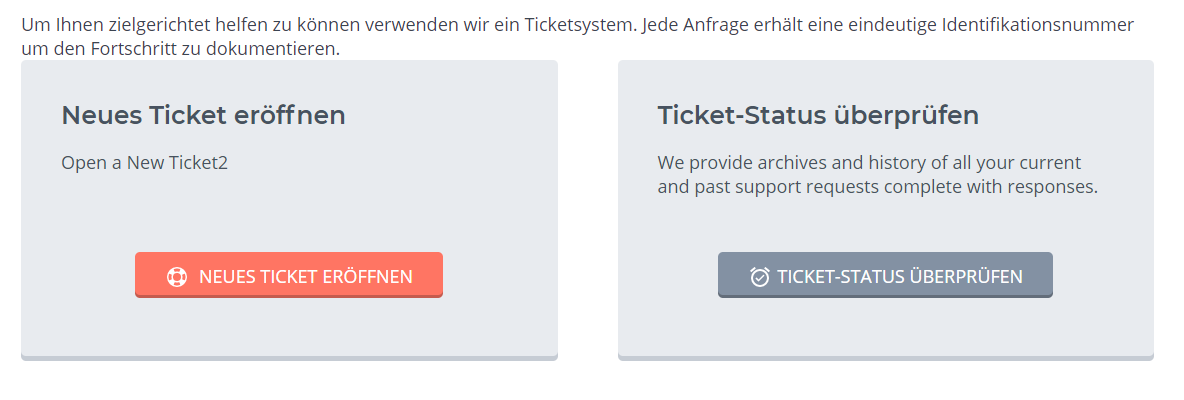This screenshot has width=1184, height=400.
Task: Click the word "überprüfen" in the right heading
Action: tap(905, 116)
